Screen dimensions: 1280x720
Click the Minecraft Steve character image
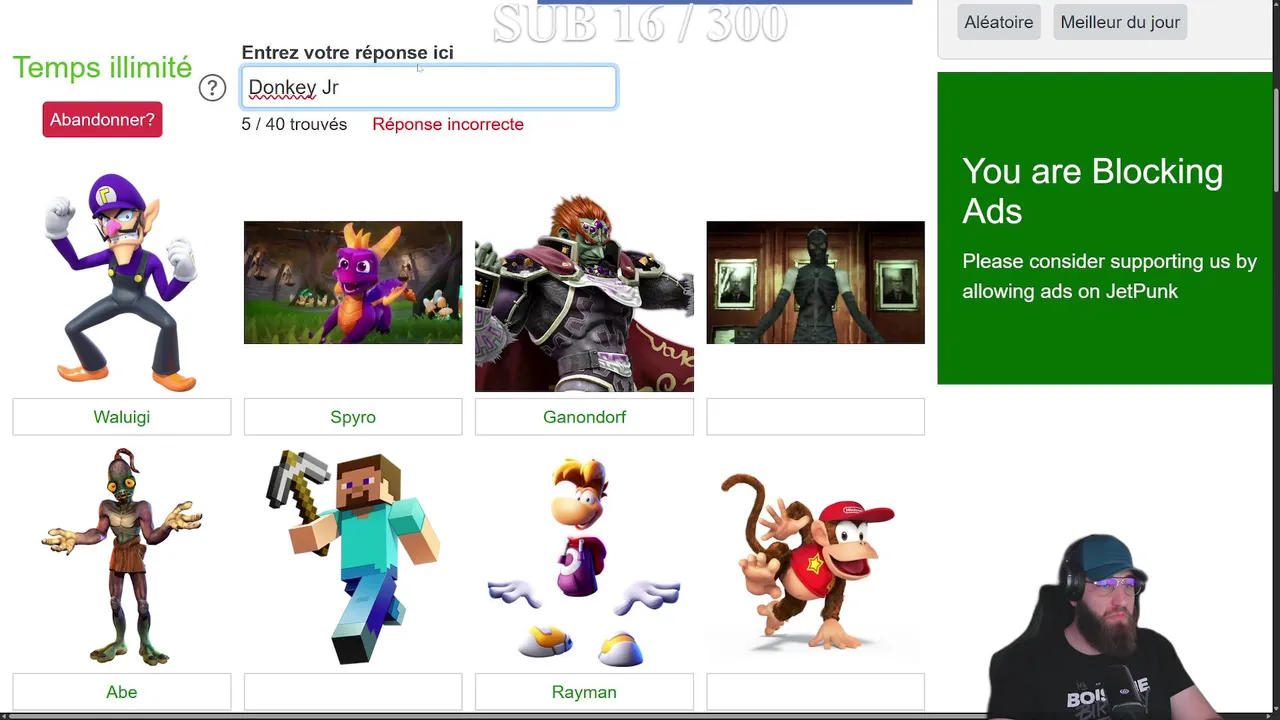click(353, 556)
